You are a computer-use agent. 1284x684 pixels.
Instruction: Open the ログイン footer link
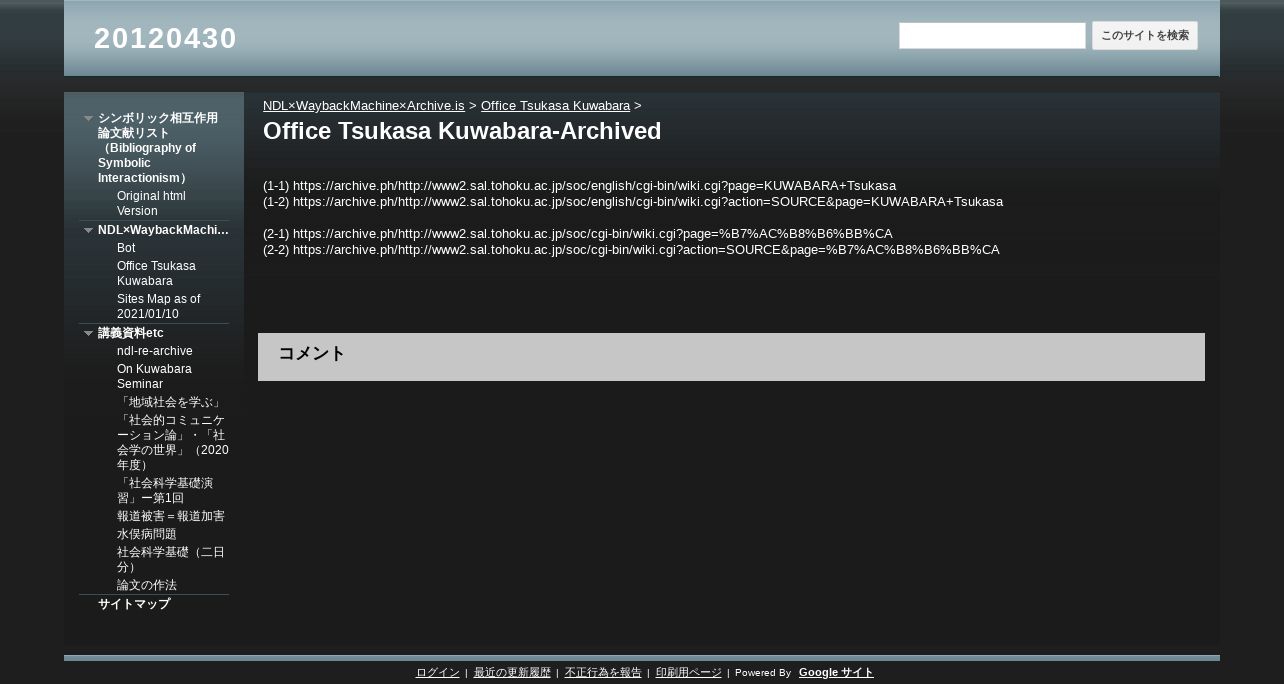(x=438, y=673)
